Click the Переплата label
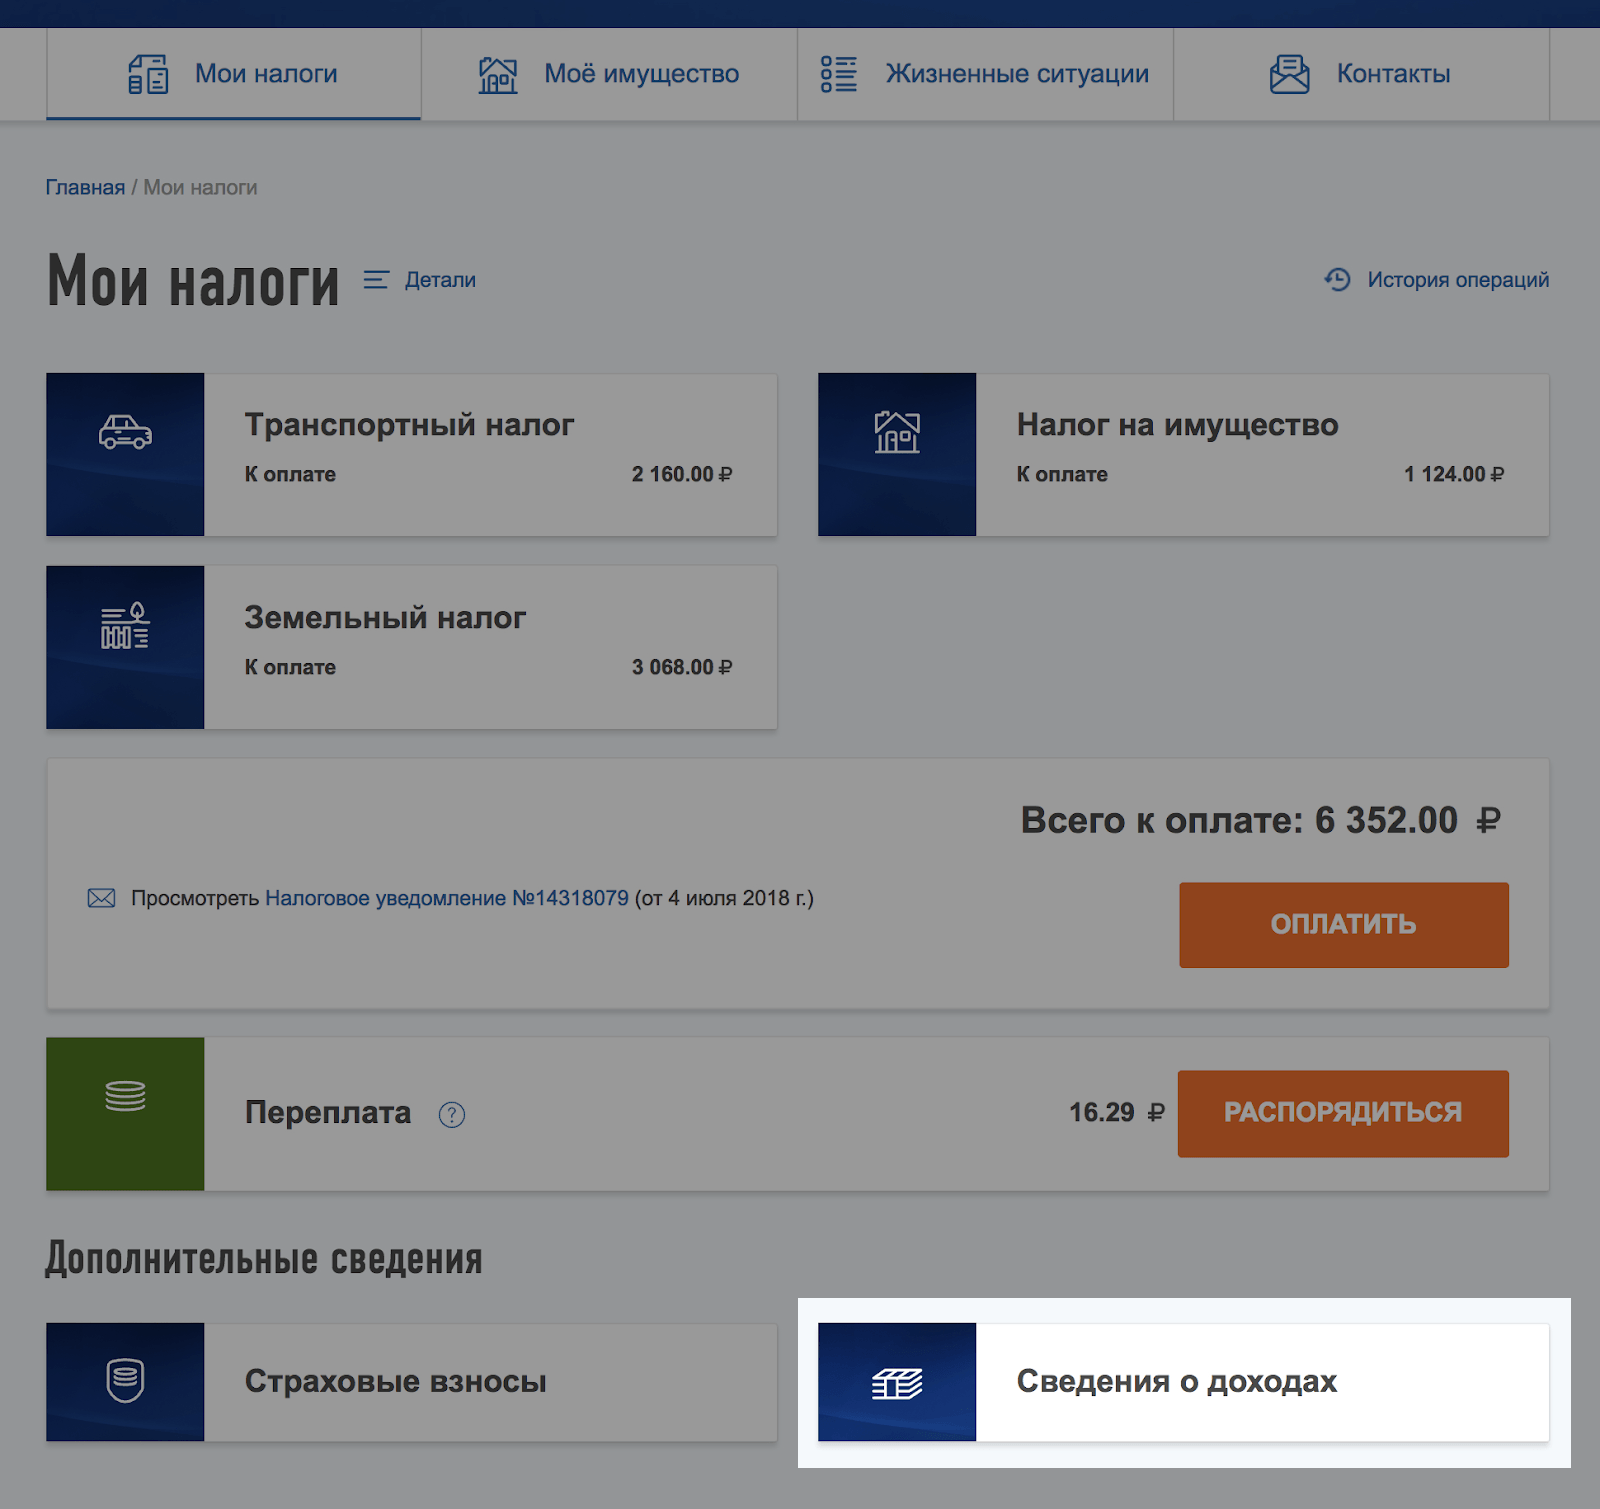Image resolution: width=1600 pixels, height=1509 pixels. [x=328, y=1113]
